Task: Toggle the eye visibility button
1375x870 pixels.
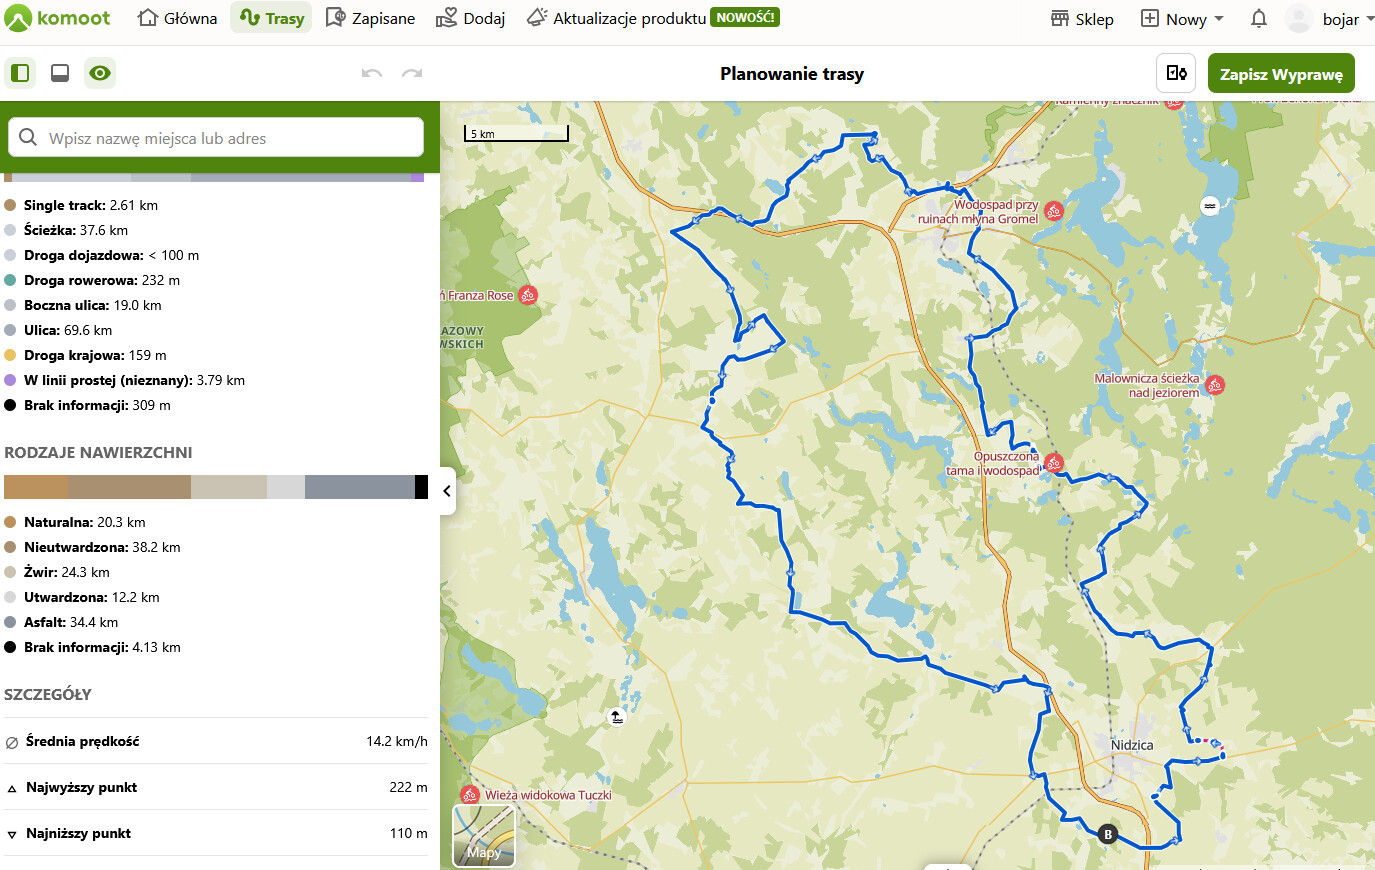Action: pos(100,73)
